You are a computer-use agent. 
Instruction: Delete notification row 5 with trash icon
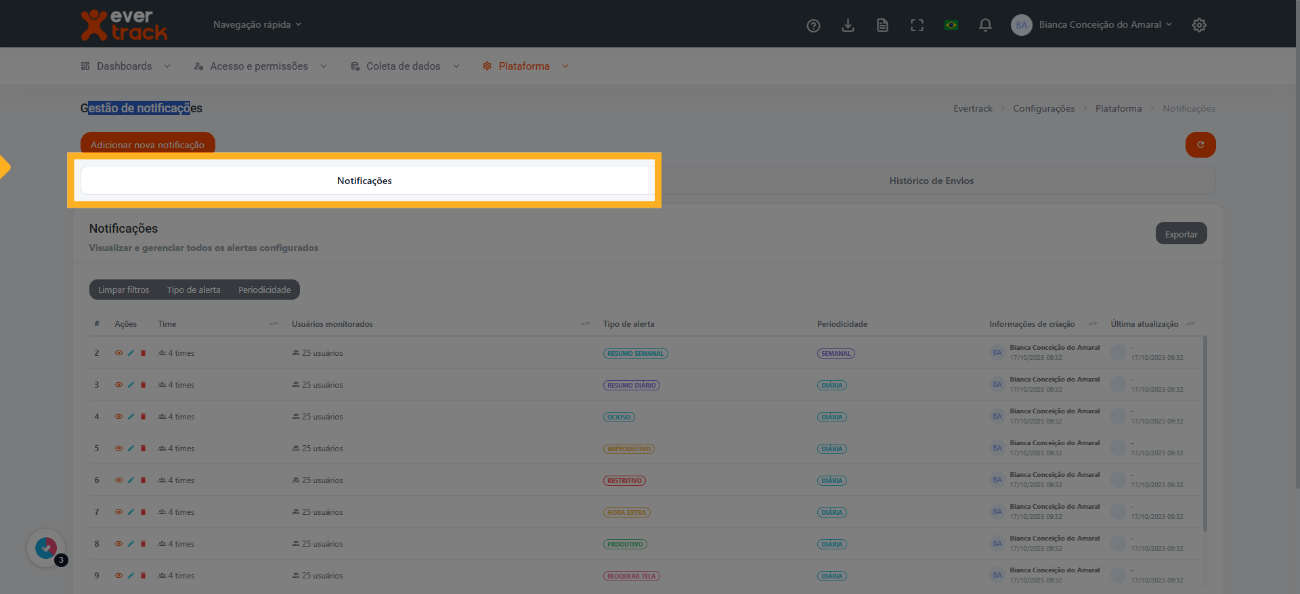143,449
